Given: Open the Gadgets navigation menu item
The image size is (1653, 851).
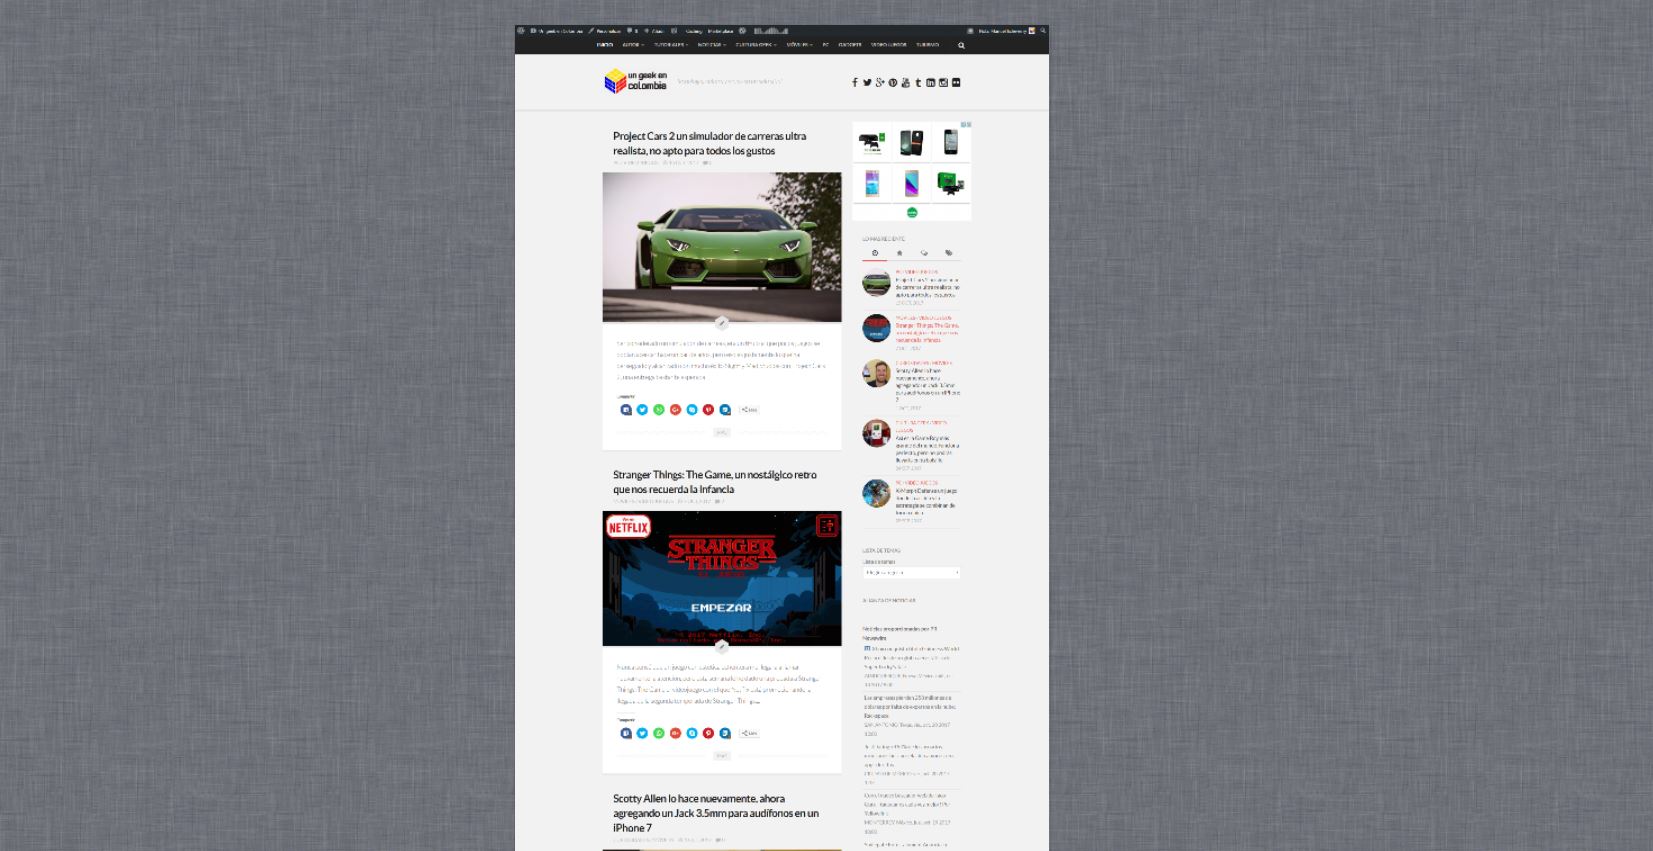Looking at the screenshot, I should pyautogui.click(x=850, y=45).
